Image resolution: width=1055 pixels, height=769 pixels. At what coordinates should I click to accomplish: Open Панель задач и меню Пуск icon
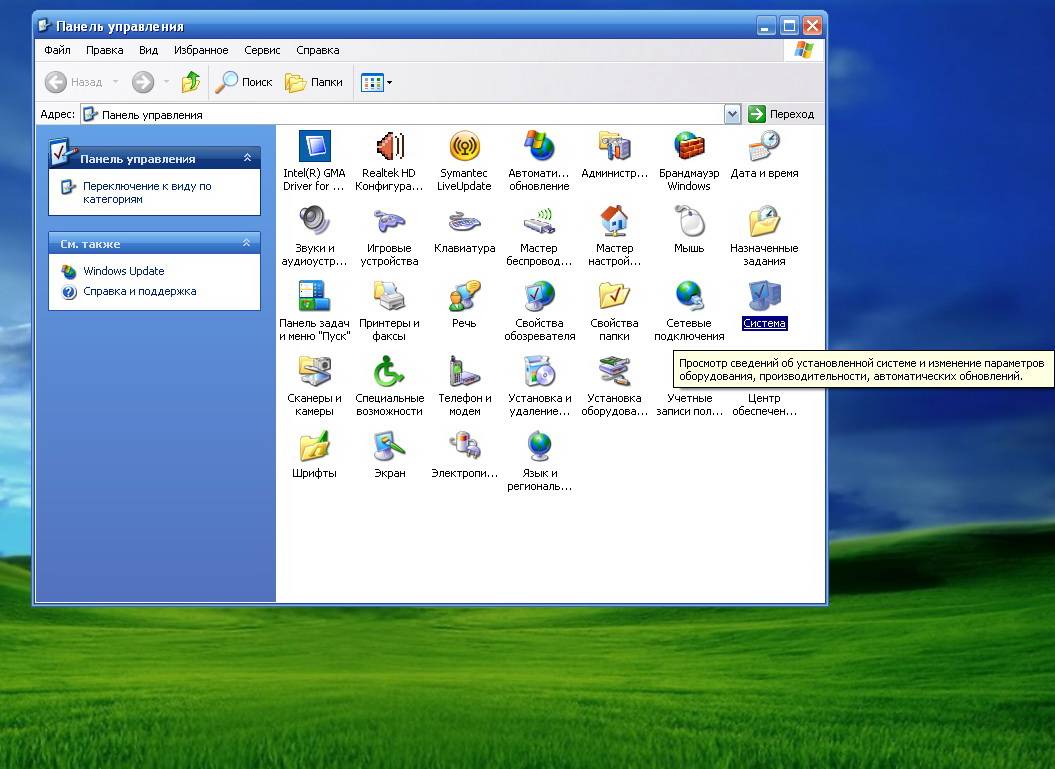click(x=314, y=296)
